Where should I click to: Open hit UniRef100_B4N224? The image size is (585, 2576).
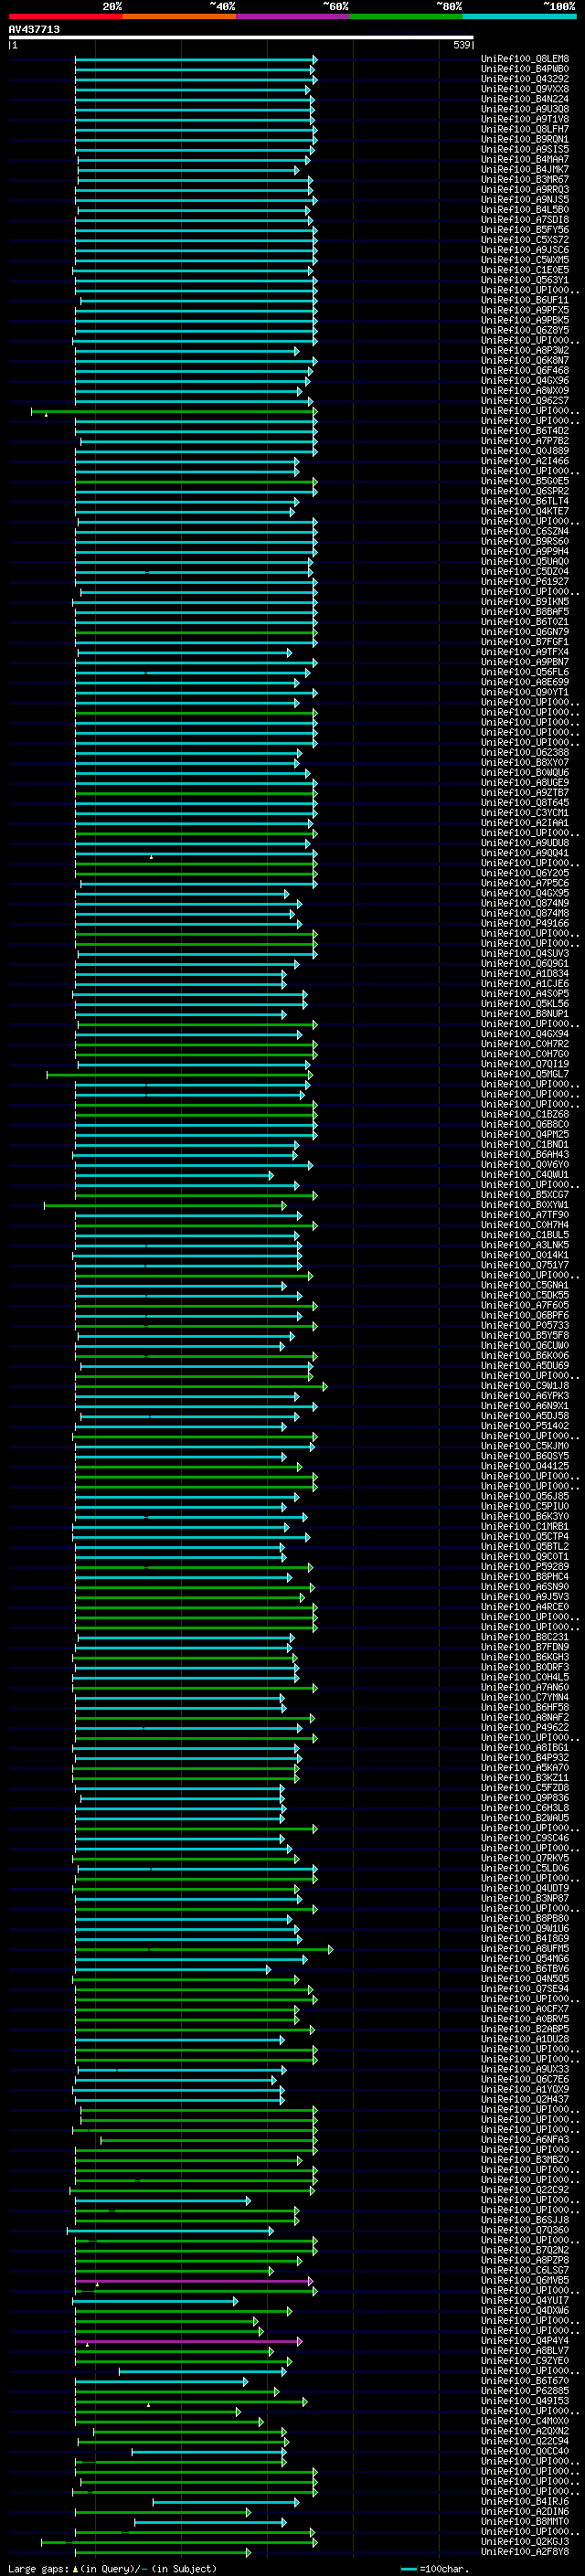(x=525, y=99)
